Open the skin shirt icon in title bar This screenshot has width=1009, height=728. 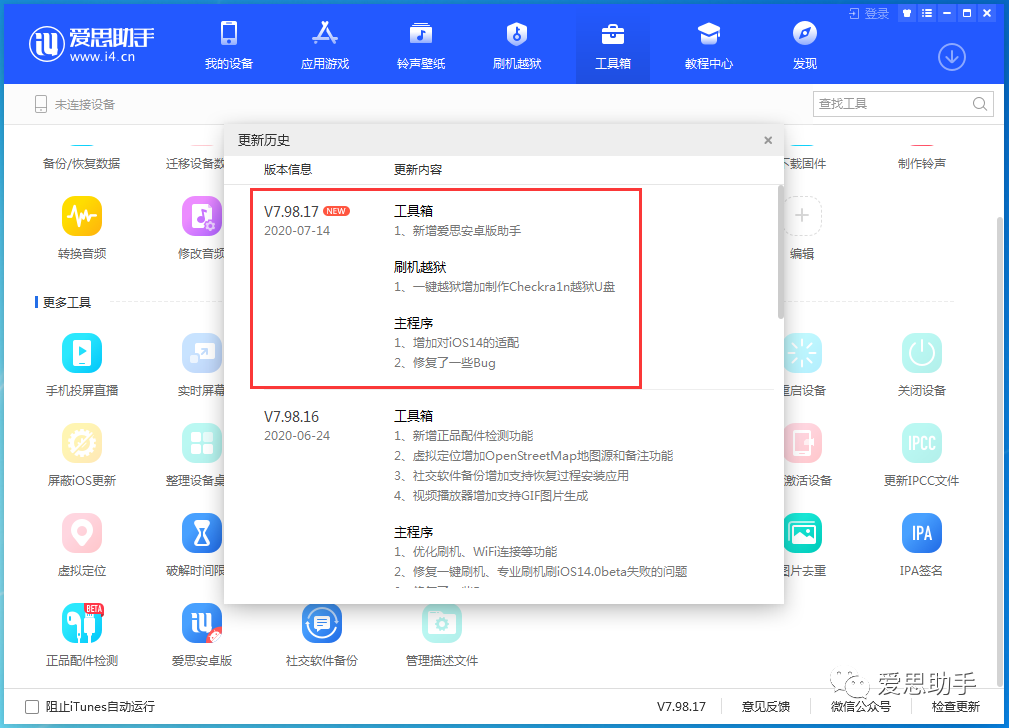pyautogui.click(x=907, y=14)
